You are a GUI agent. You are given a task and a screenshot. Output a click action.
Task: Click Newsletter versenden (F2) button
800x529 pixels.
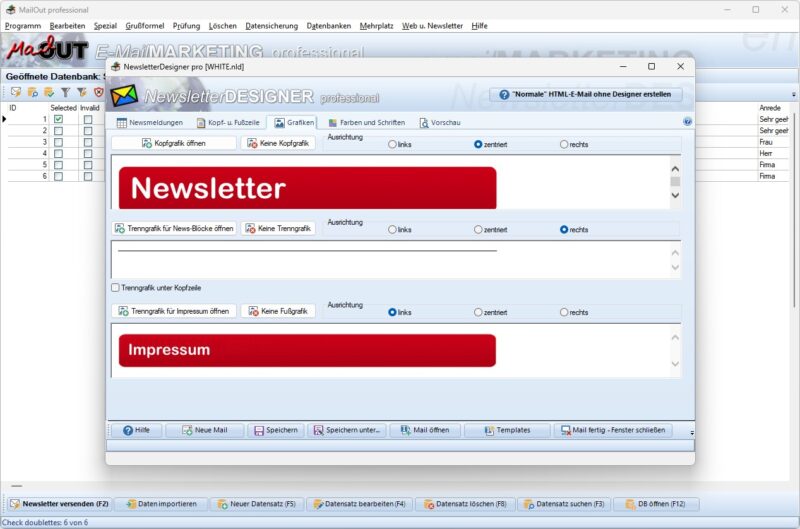60,504
